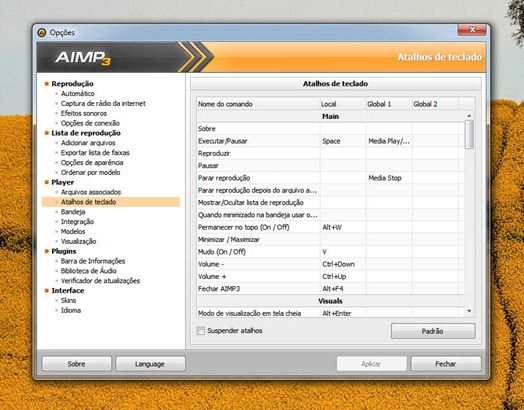Open the Automático settings page
Viewport: 524px width, 410px height.
pos(77,94)
